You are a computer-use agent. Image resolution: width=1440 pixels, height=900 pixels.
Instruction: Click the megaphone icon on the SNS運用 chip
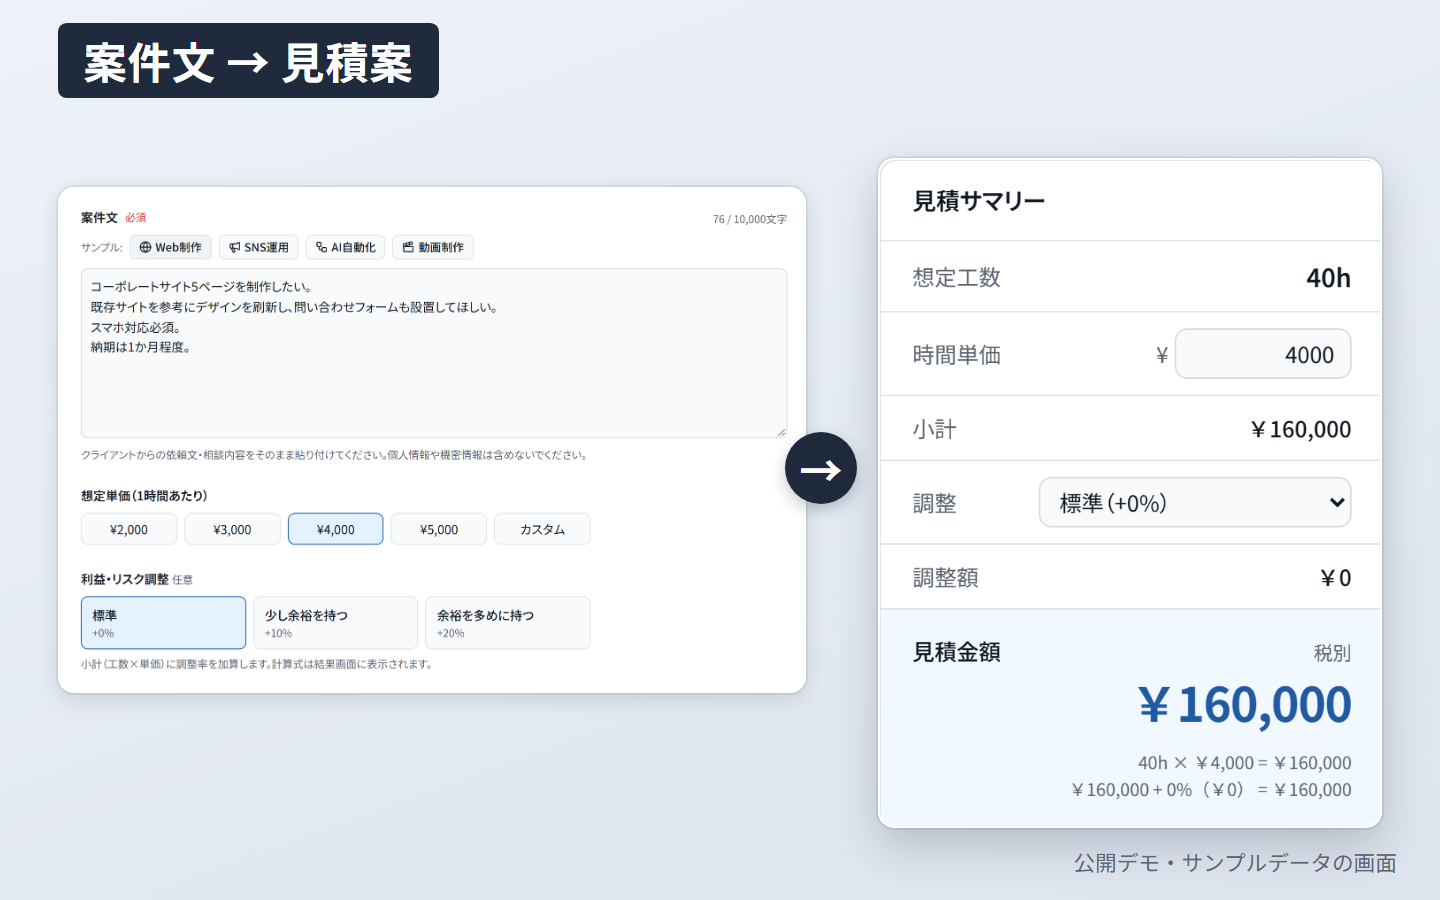click(x=234, y=247)
